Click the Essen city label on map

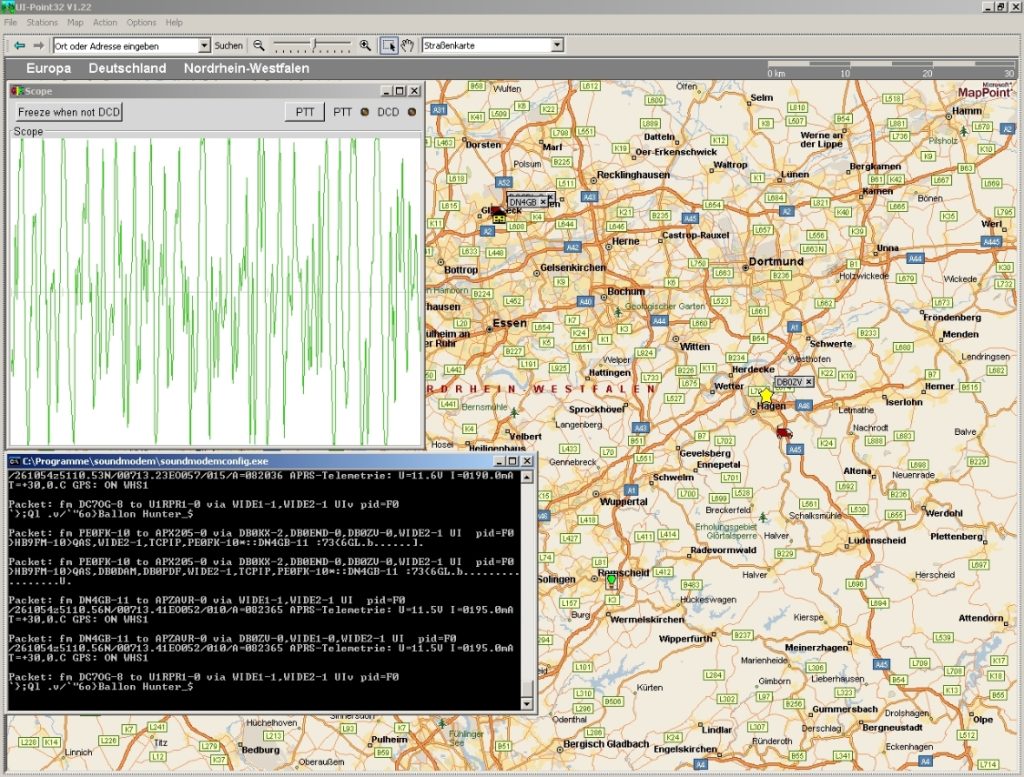coord(510,323)
